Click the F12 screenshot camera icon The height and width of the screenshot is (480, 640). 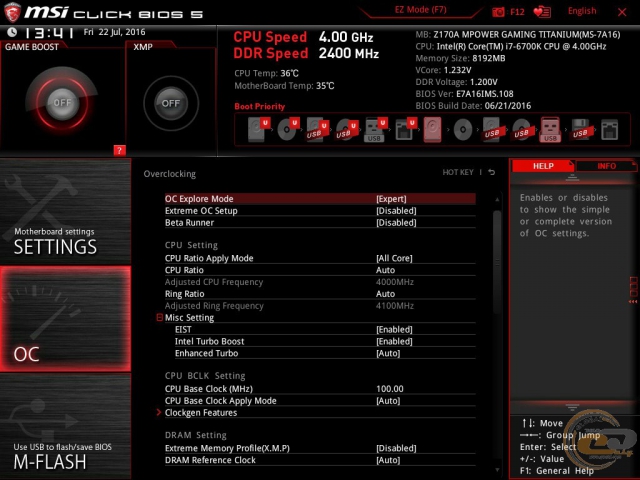(x=498, y=12)
